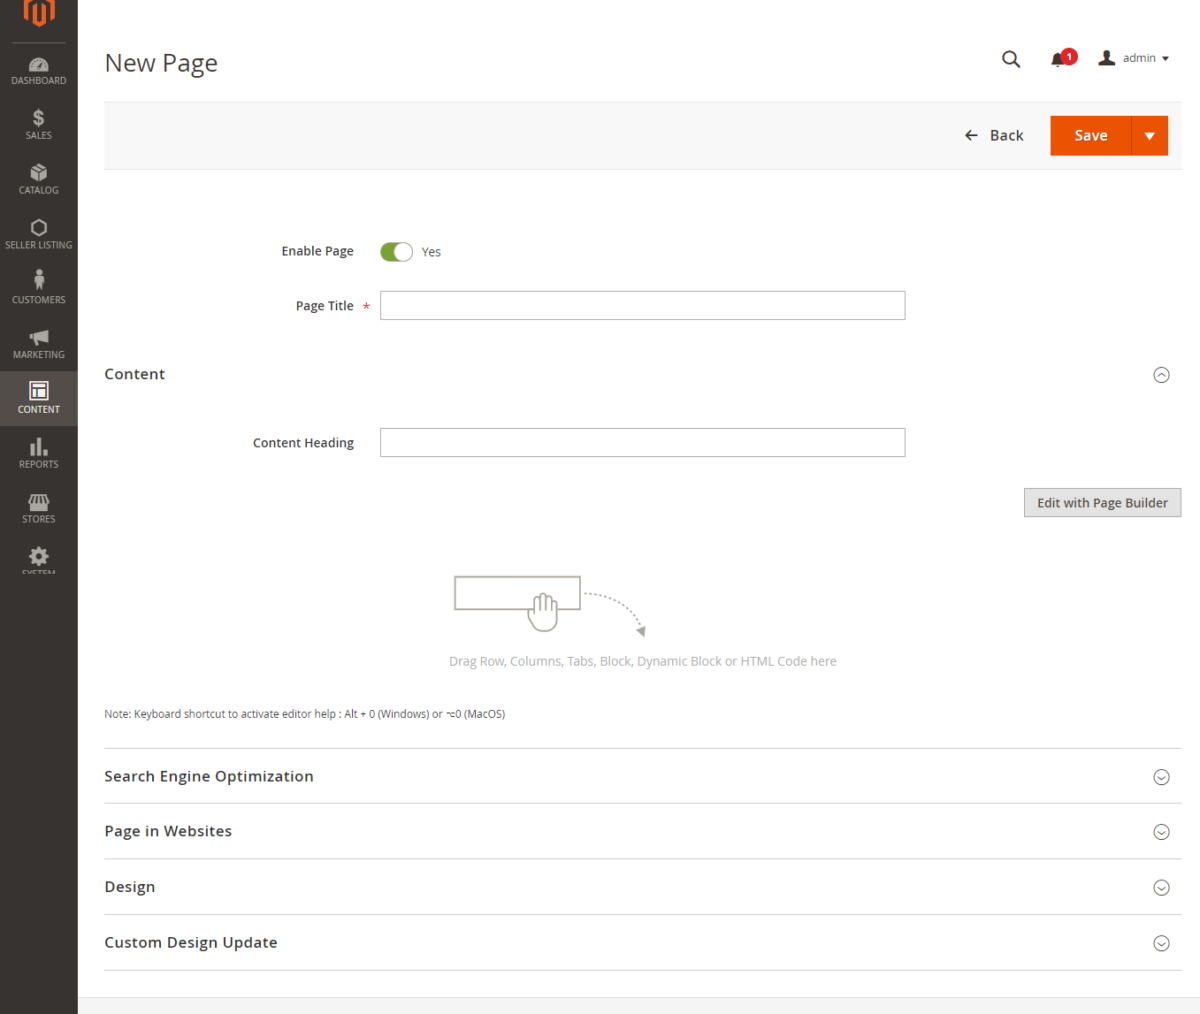The width and height of the screenshot is (1200, 1014).
Task: Click the Magento logo icon
Action: click(x=39, y=13)
